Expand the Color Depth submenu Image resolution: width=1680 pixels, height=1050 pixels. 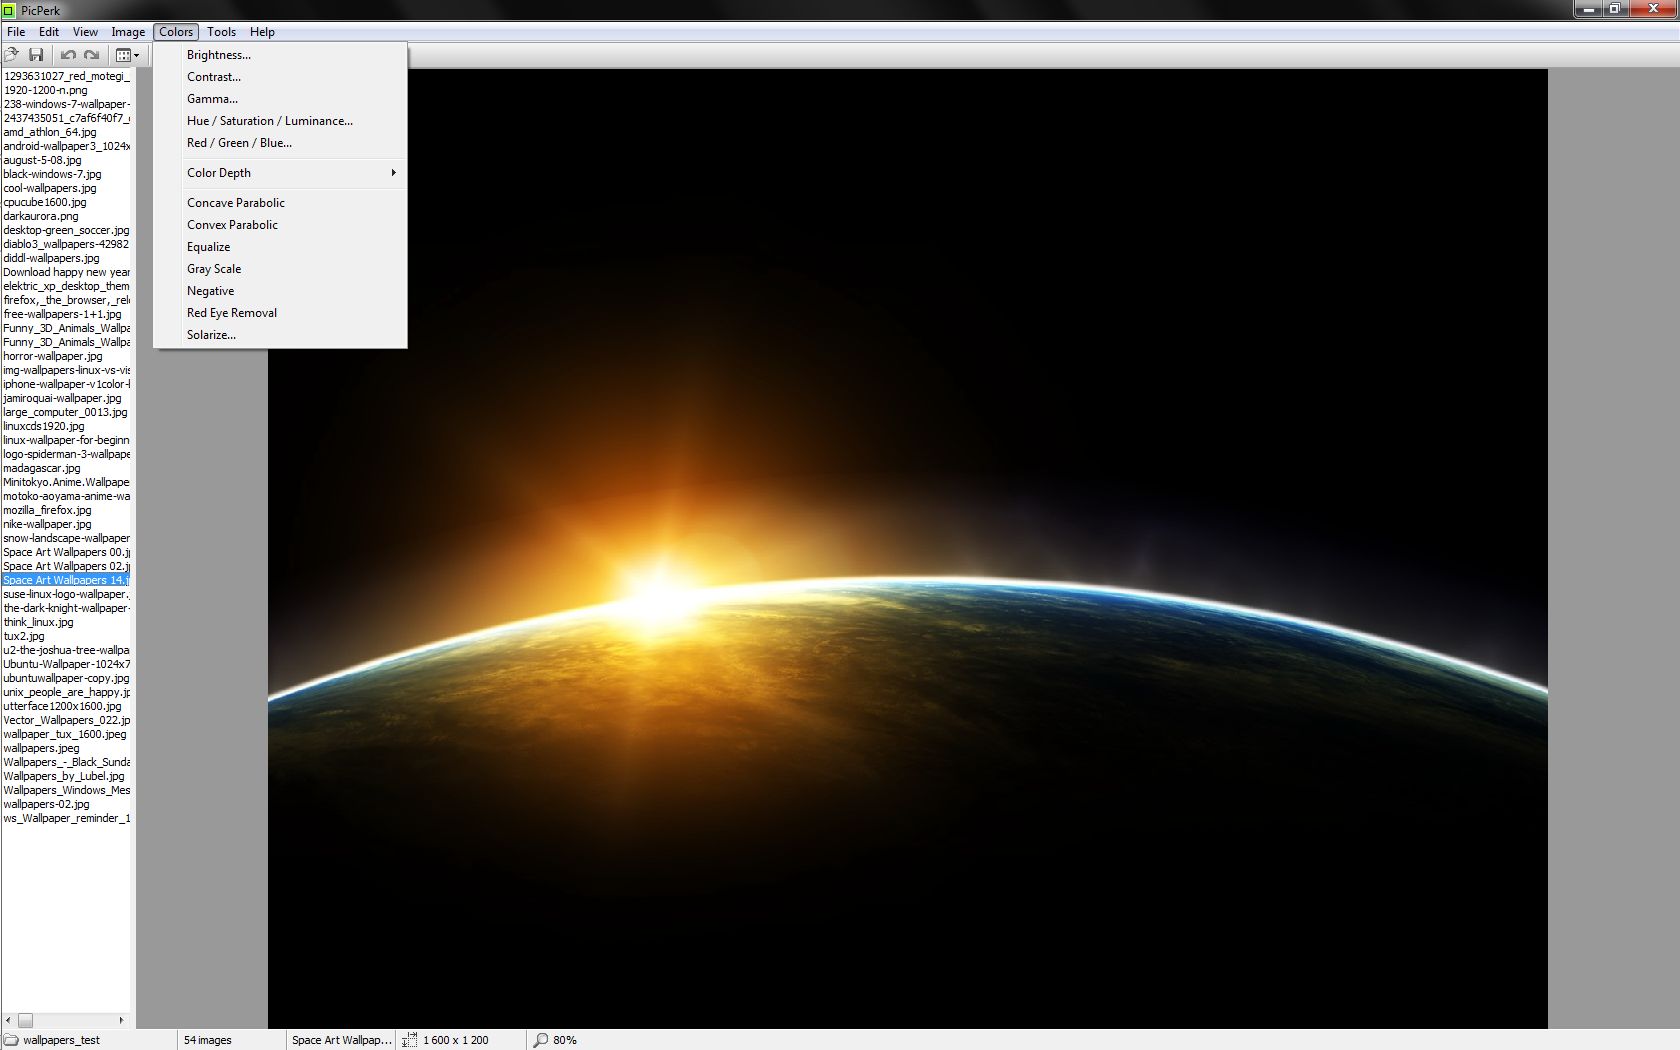(280, 173)
